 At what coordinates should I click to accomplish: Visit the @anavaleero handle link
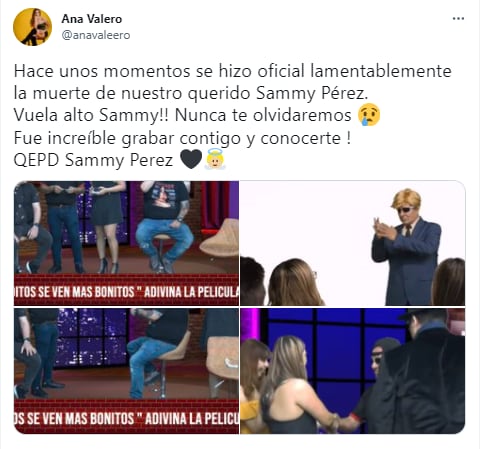click(x=96, y=35)
